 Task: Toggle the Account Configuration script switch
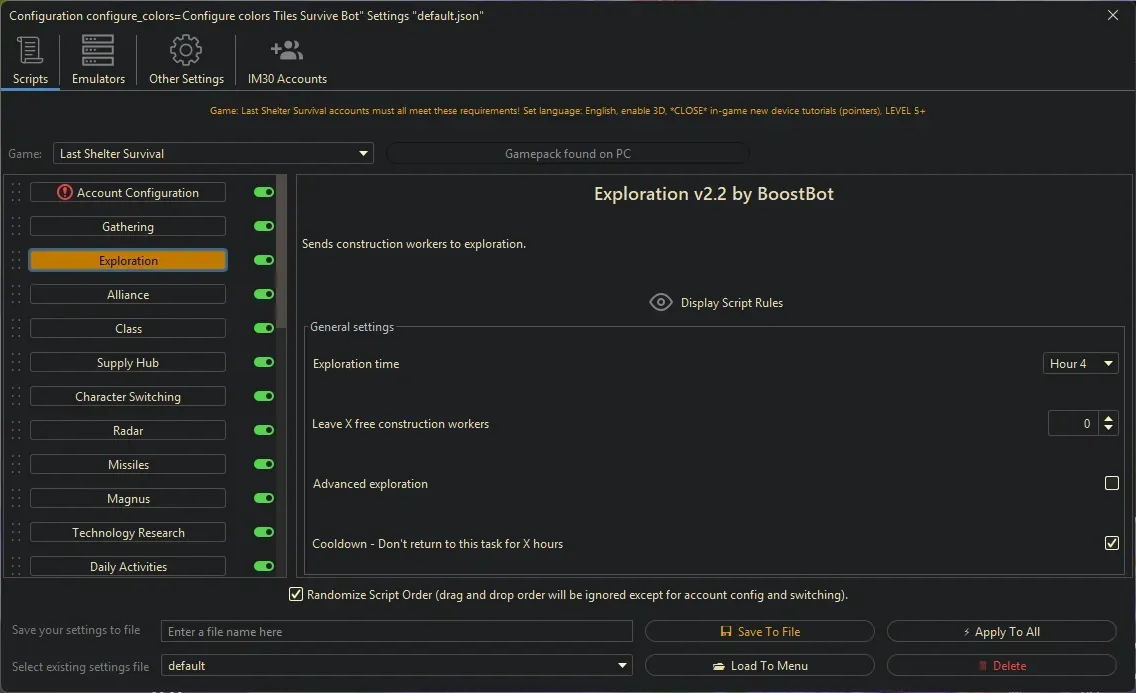(x=264, y=192)
